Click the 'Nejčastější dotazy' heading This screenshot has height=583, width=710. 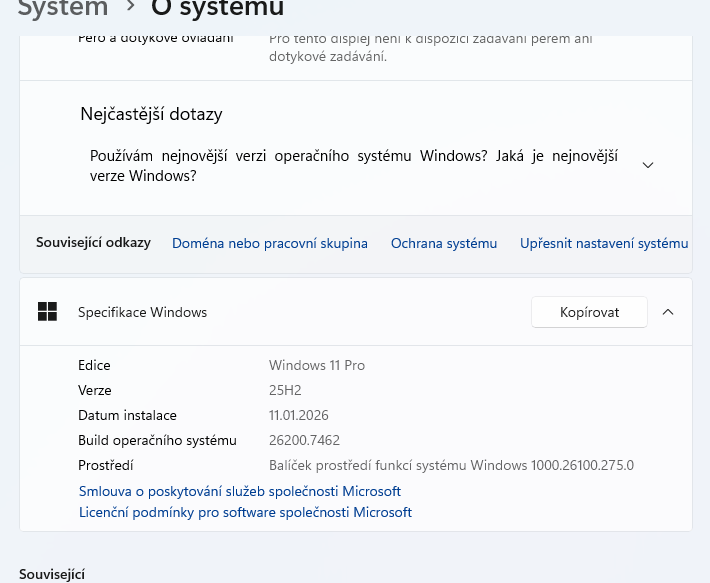151,114
